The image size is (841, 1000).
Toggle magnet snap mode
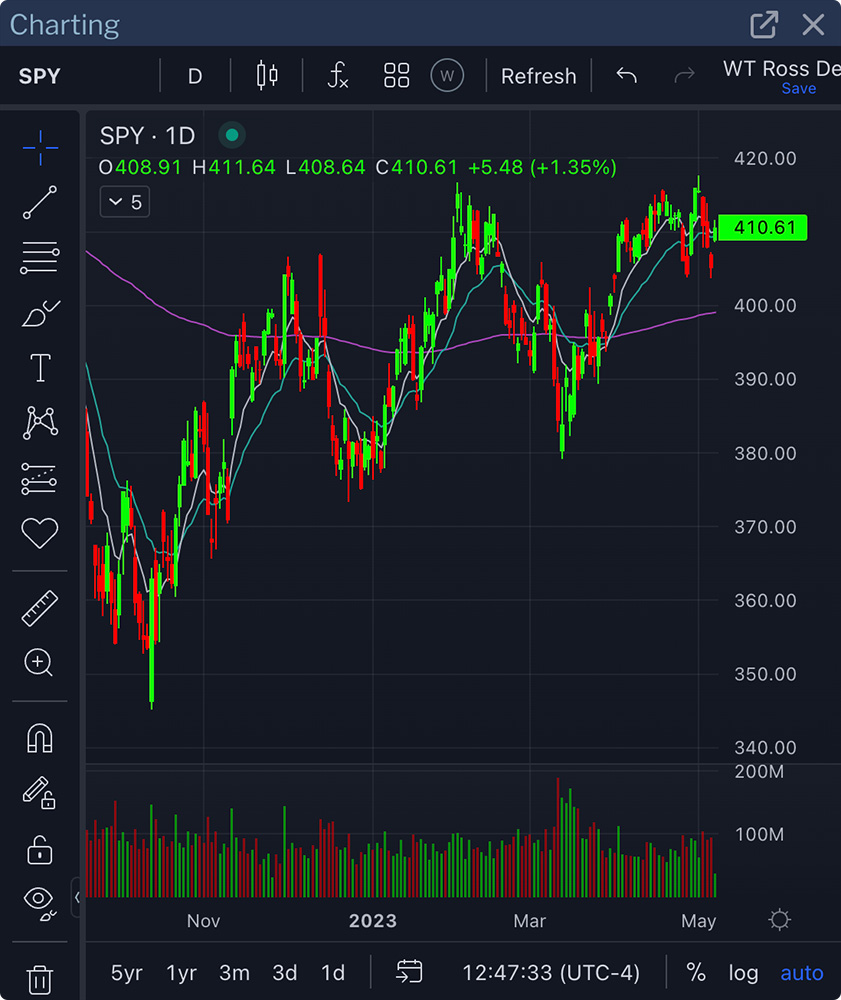click(x=40, y=739)
